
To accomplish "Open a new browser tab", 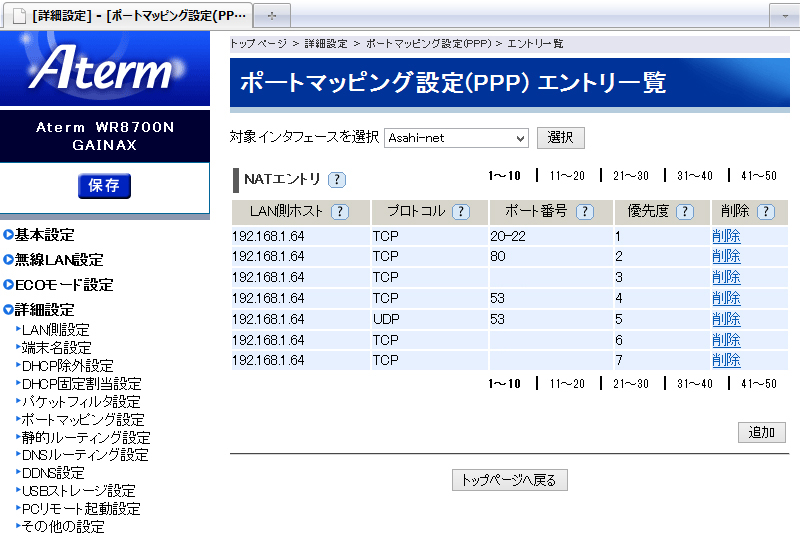I will 272,16.
